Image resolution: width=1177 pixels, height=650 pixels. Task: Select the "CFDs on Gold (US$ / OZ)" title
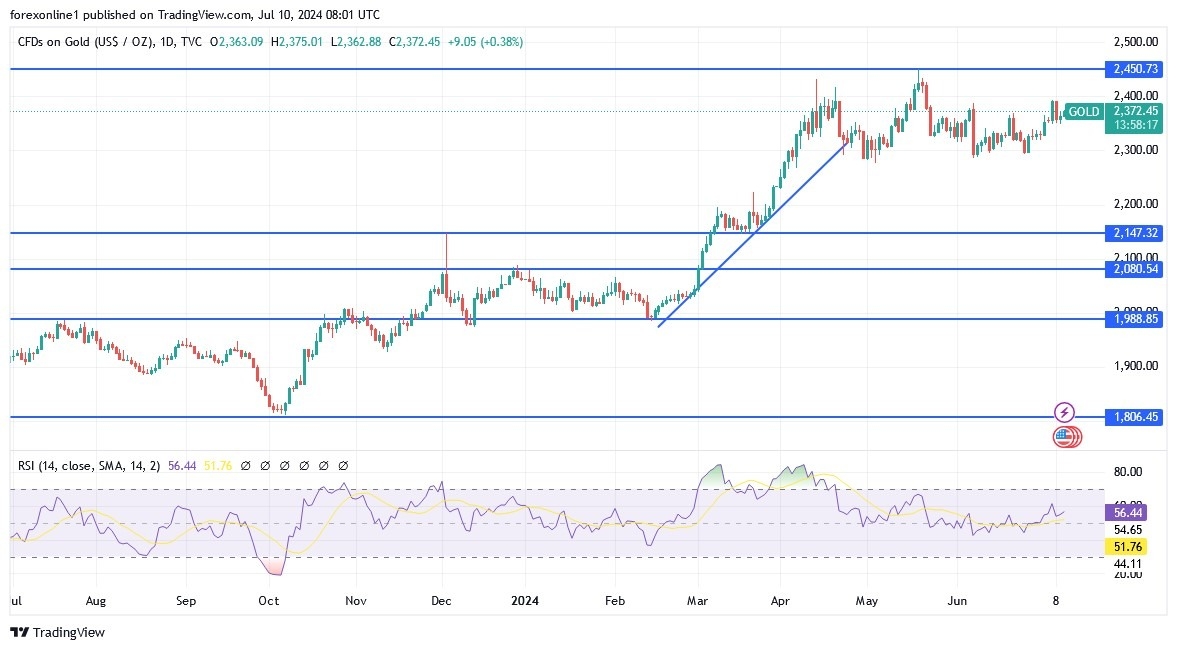pyautogui.click(x=85, y=42)
